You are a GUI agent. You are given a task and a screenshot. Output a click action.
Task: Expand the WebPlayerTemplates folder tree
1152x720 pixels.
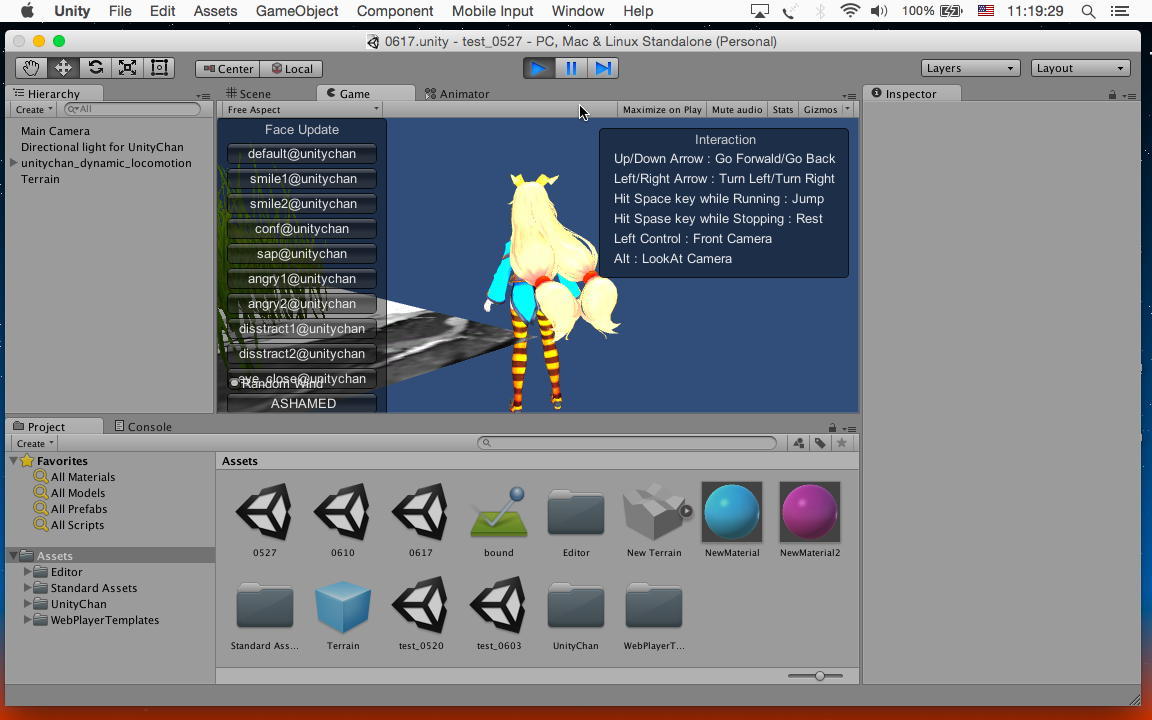[27, 619]
